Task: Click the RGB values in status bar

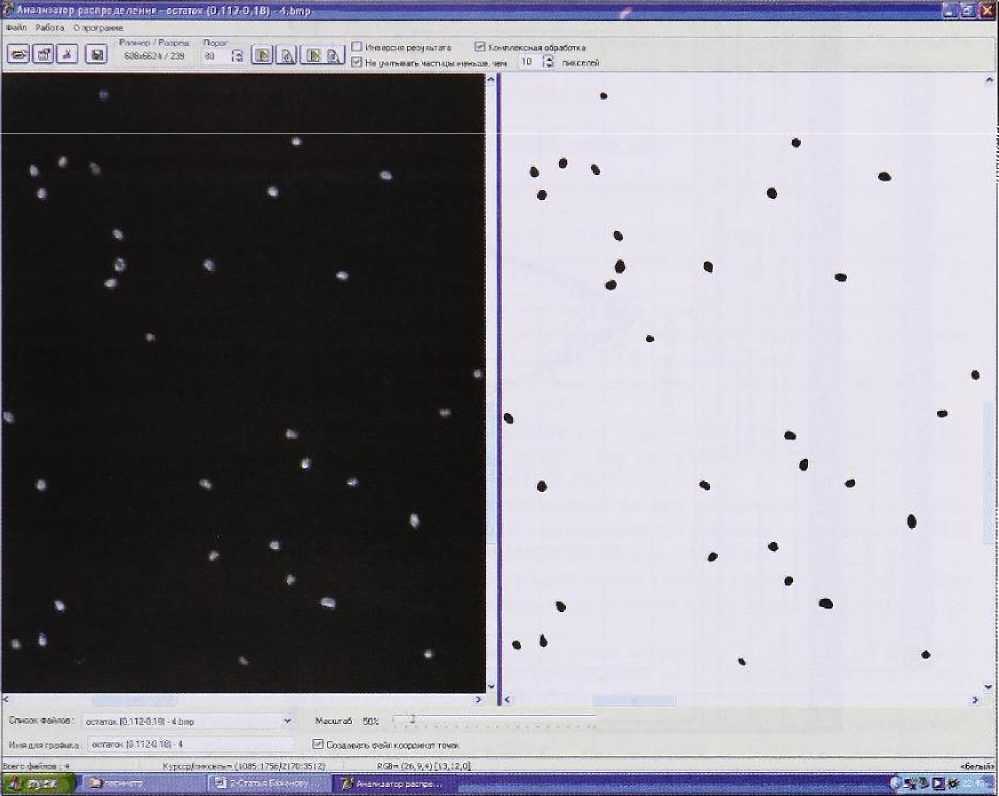Action: [x=424, y=766]
